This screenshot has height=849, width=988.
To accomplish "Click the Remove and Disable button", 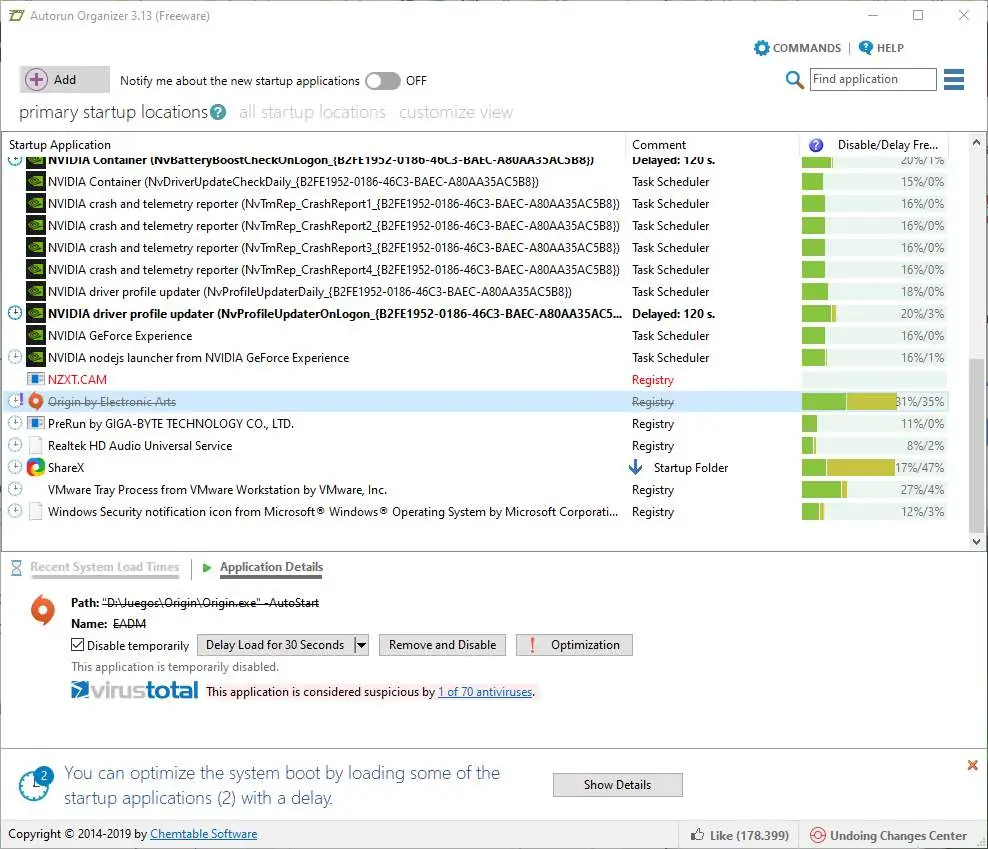I will [442, 645].
